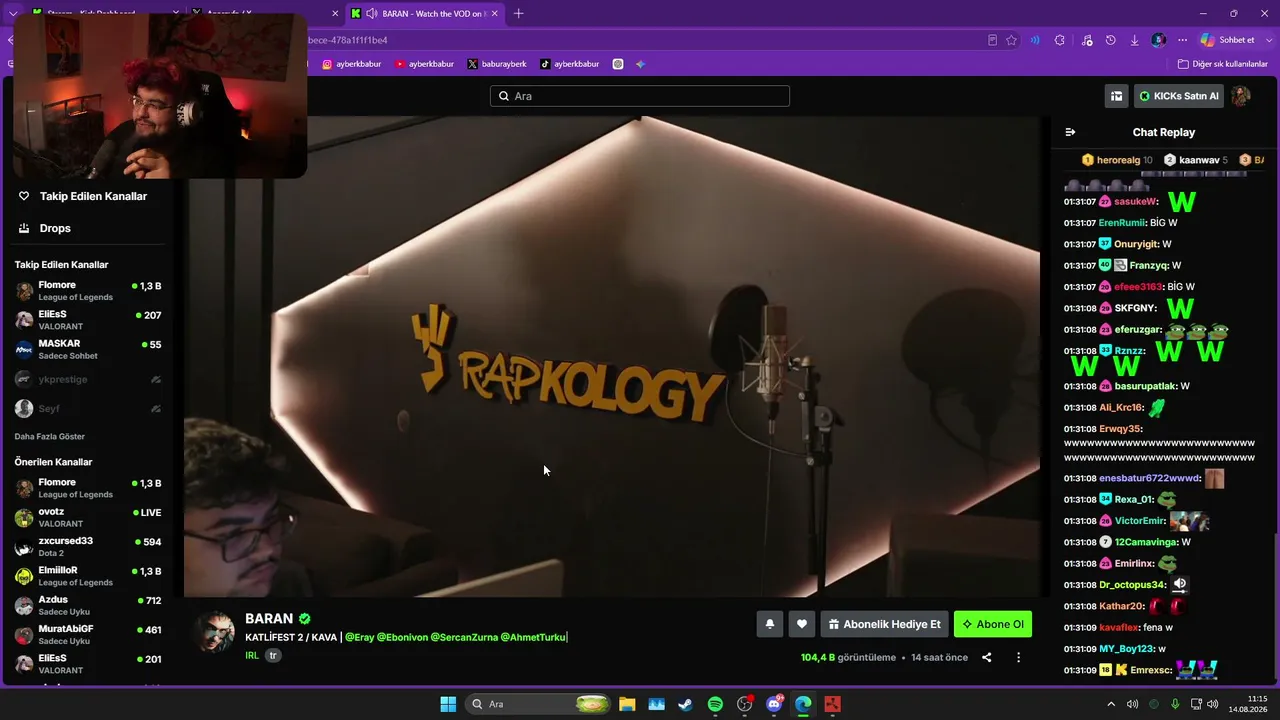Open Takip Edilen Kanallar in sidebar
Screen dimensions: 1280x720
coord(83,196)
